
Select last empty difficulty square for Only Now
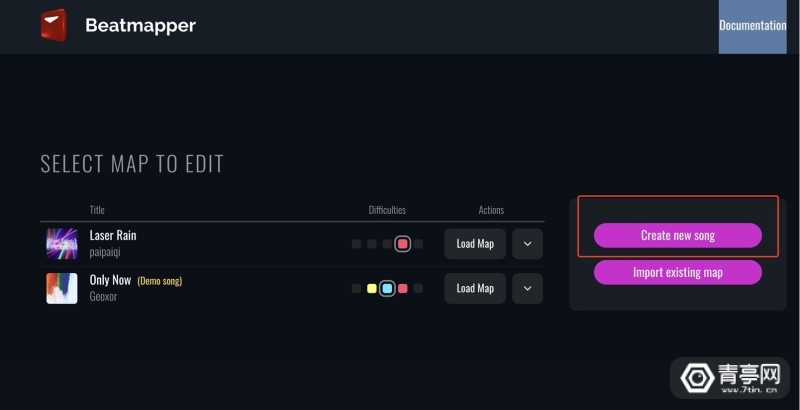[418, 289]
